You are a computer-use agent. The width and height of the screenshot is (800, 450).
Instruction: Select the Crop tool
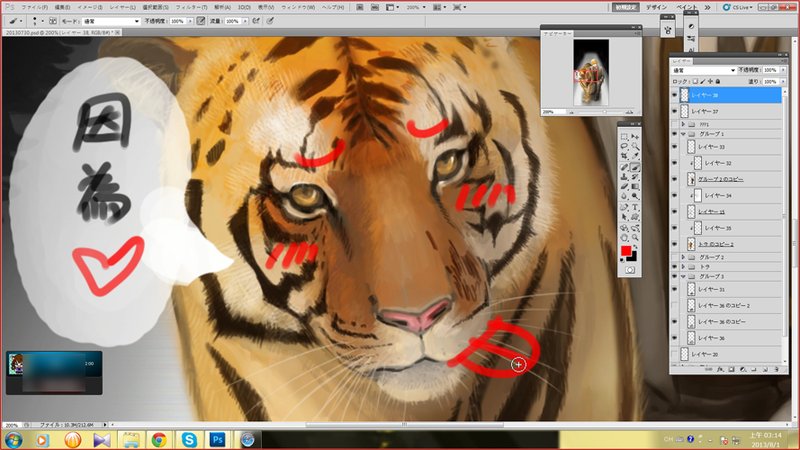(x=624, y=157)
